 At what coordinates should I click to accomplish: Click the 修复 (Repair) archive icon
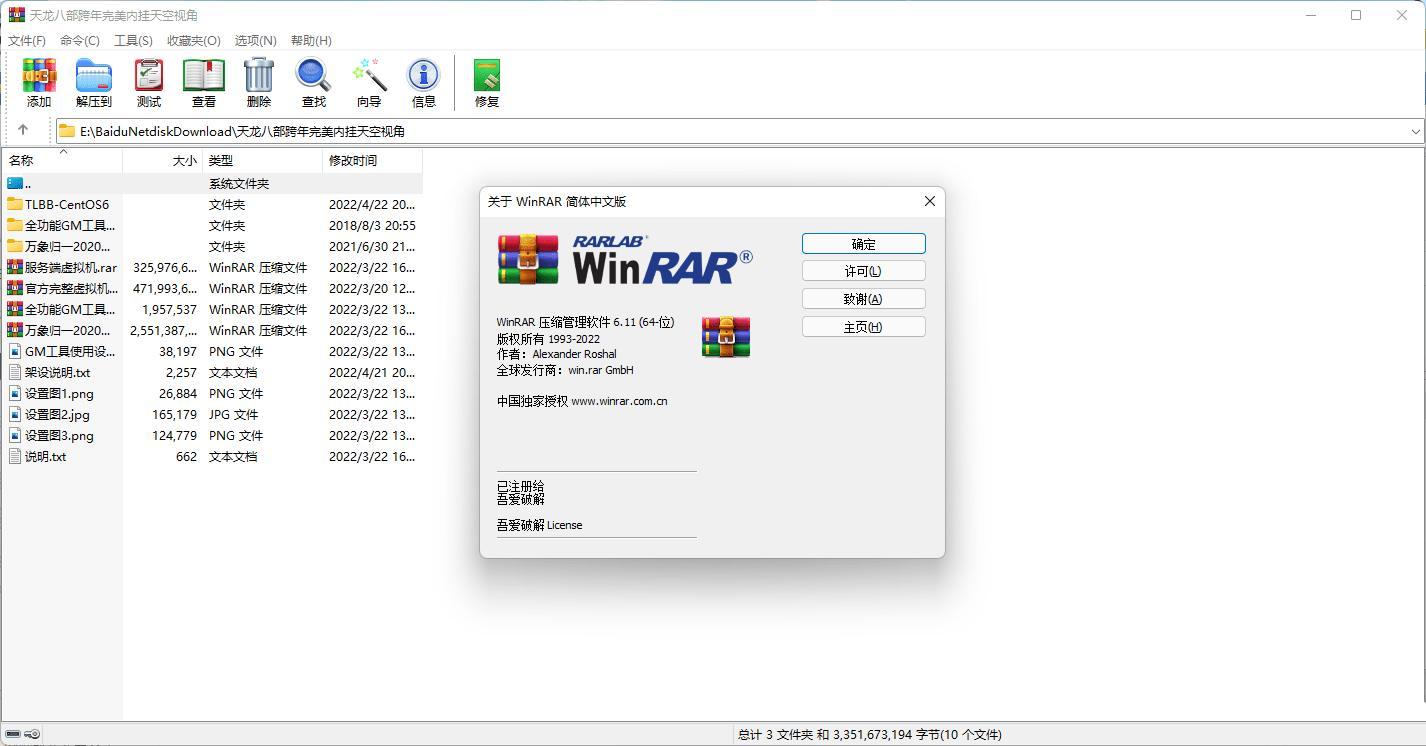[x=486, y=82]
